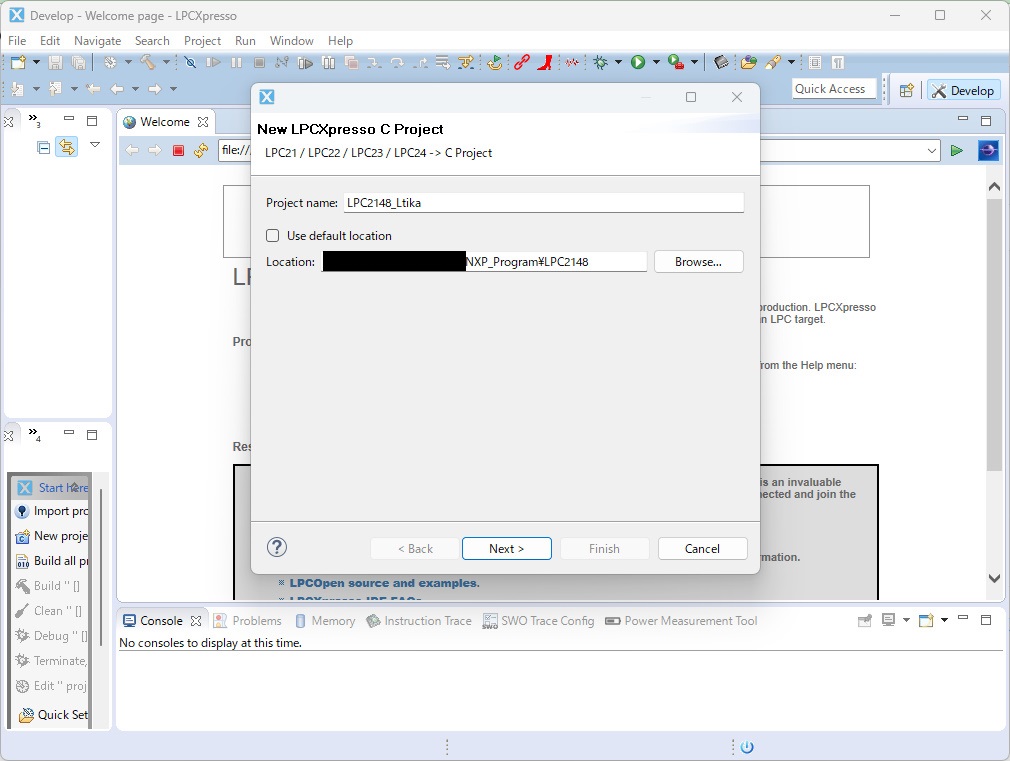This screenshot has width=1010, height=761.
Task: Click the Debug bug icon in toolbar
Action: click(600, 62)
